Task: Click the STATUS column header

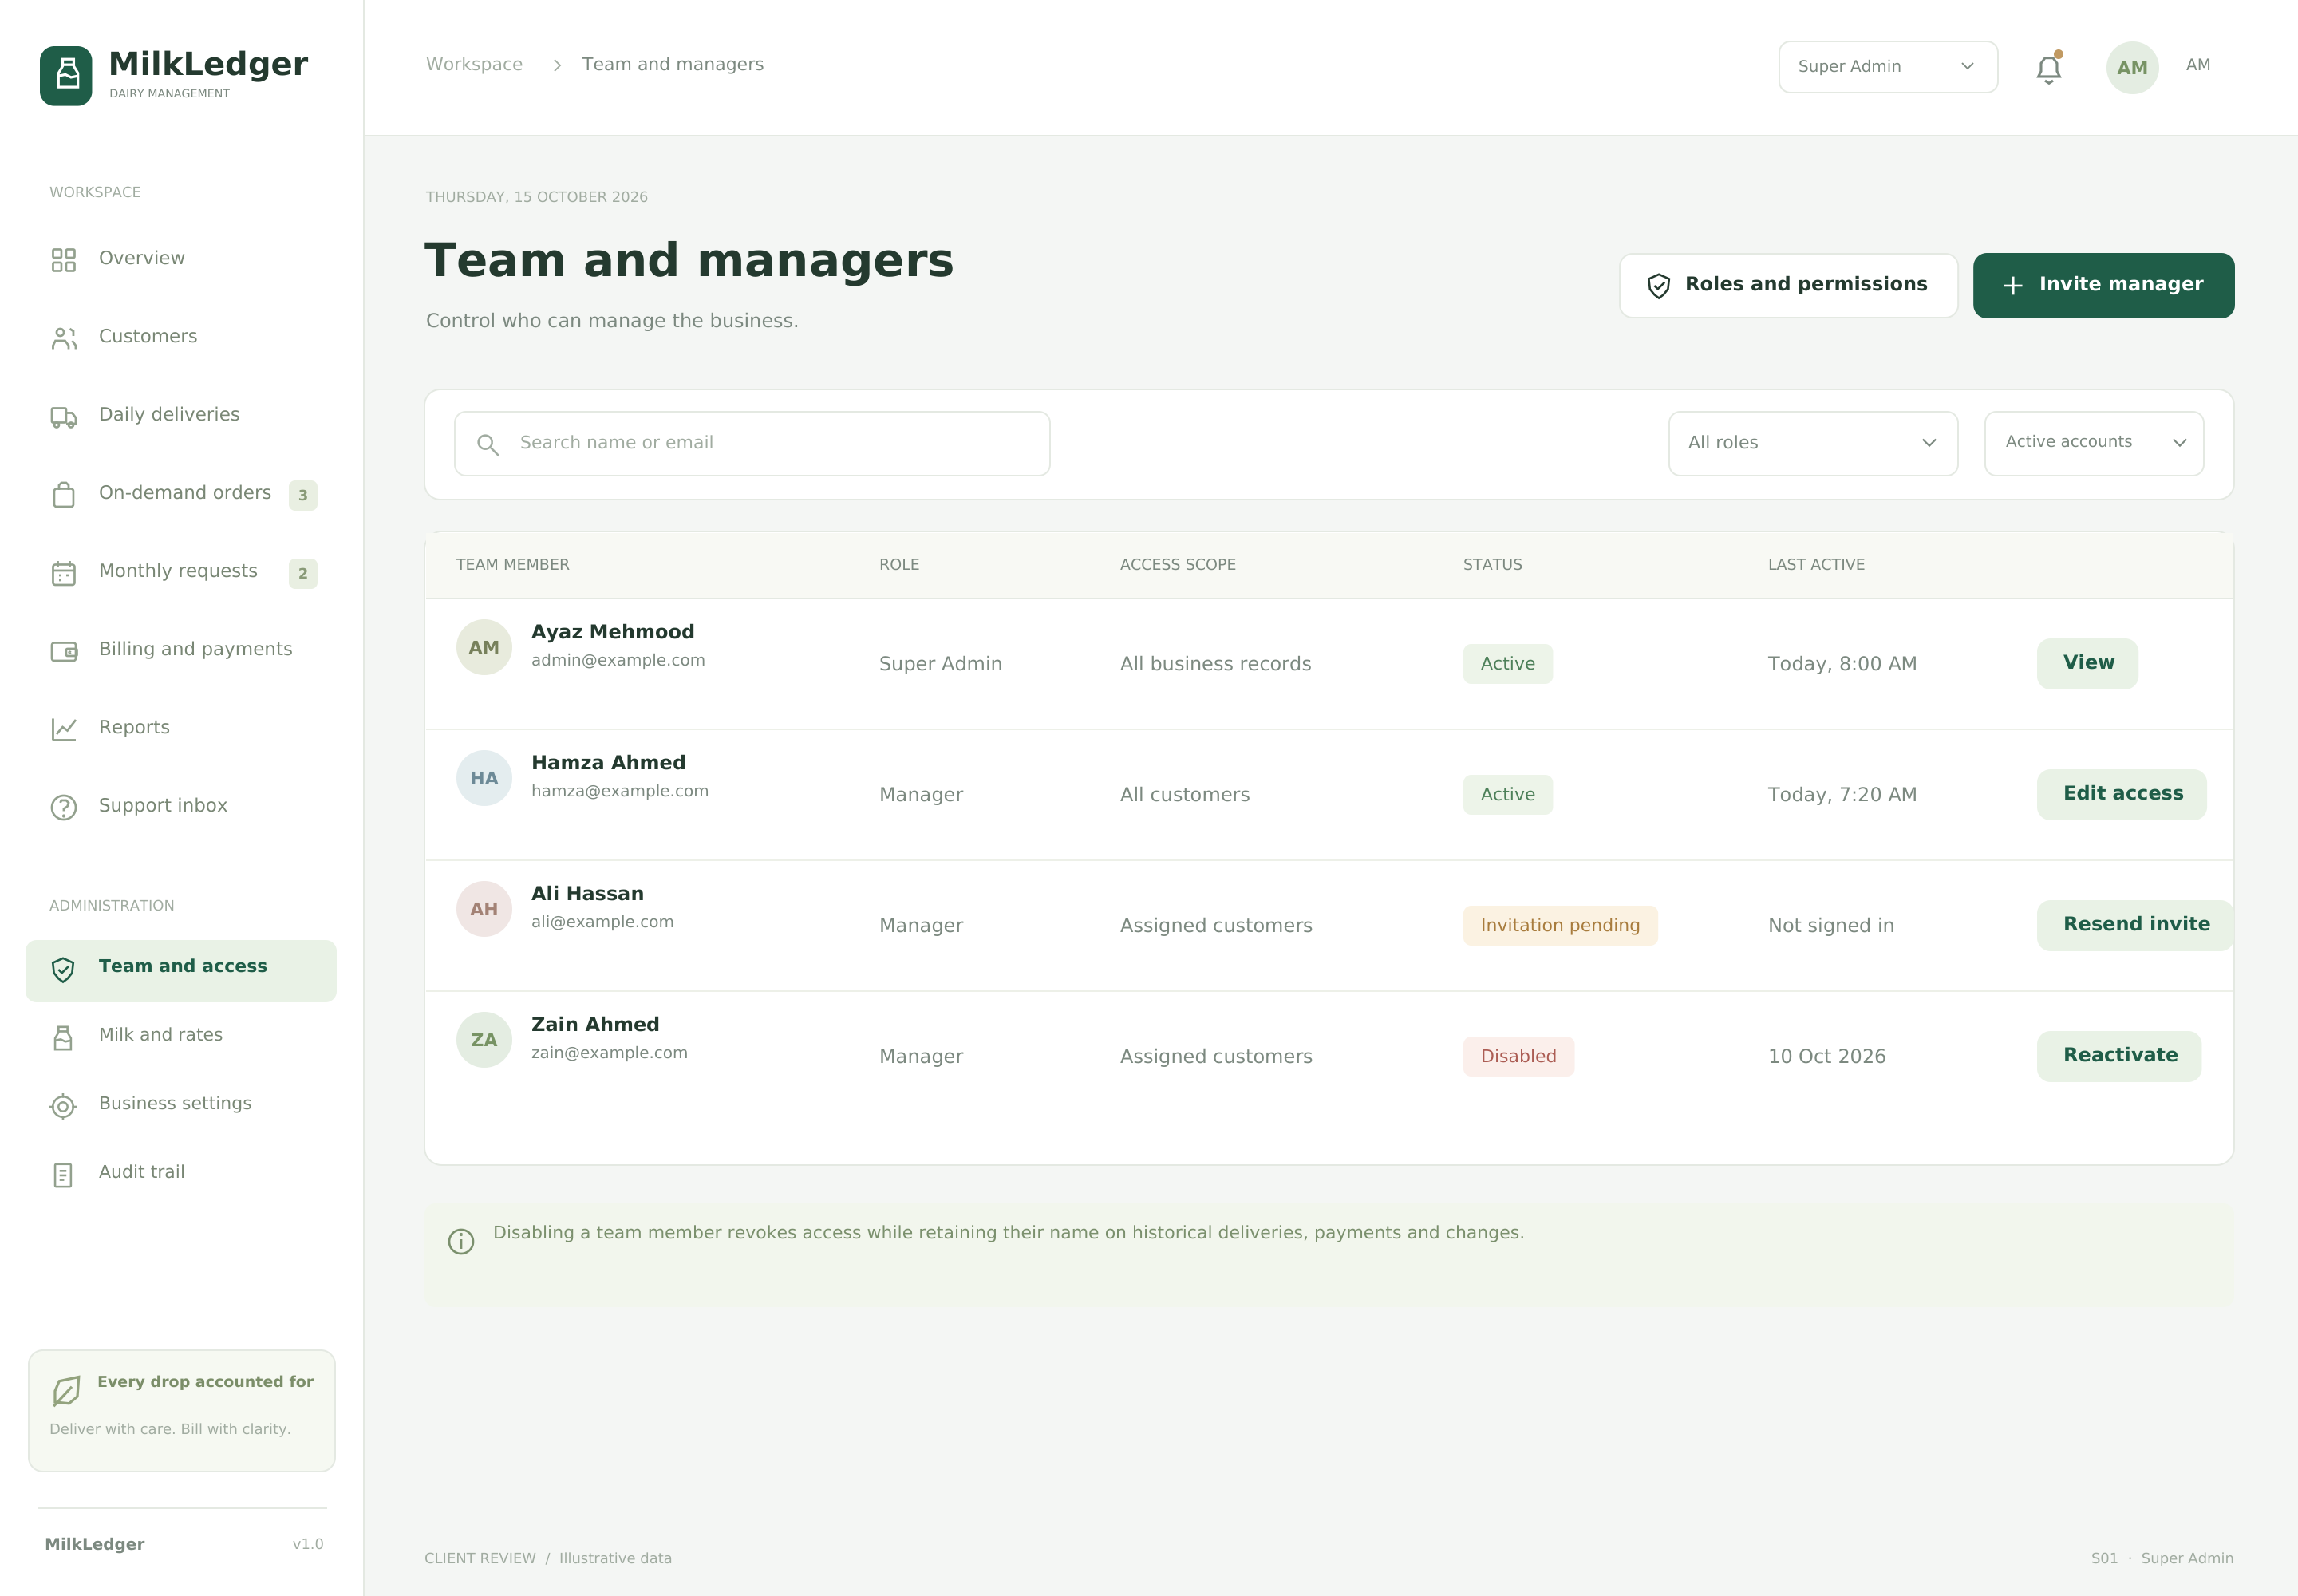Action: [1492, 565]
